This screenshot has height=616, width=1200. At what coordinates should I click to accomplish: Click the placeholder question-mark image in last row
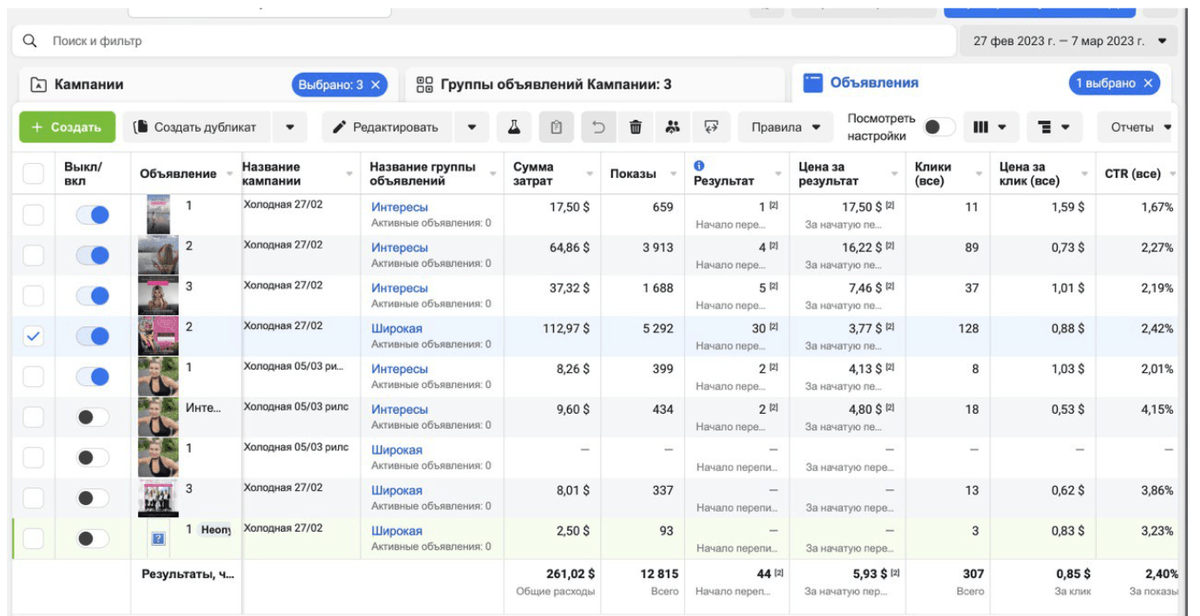click(158, 538)
